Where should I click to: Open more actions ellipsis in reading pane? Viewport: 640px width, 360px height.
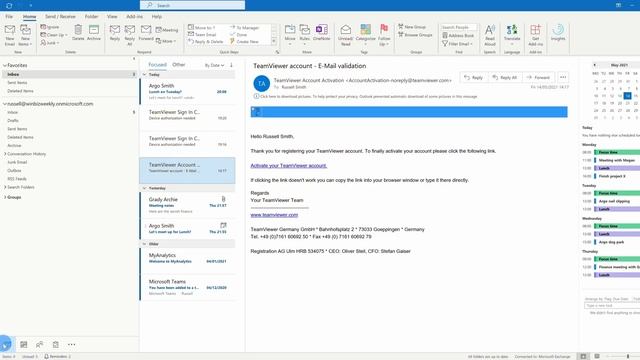(563, 77)
